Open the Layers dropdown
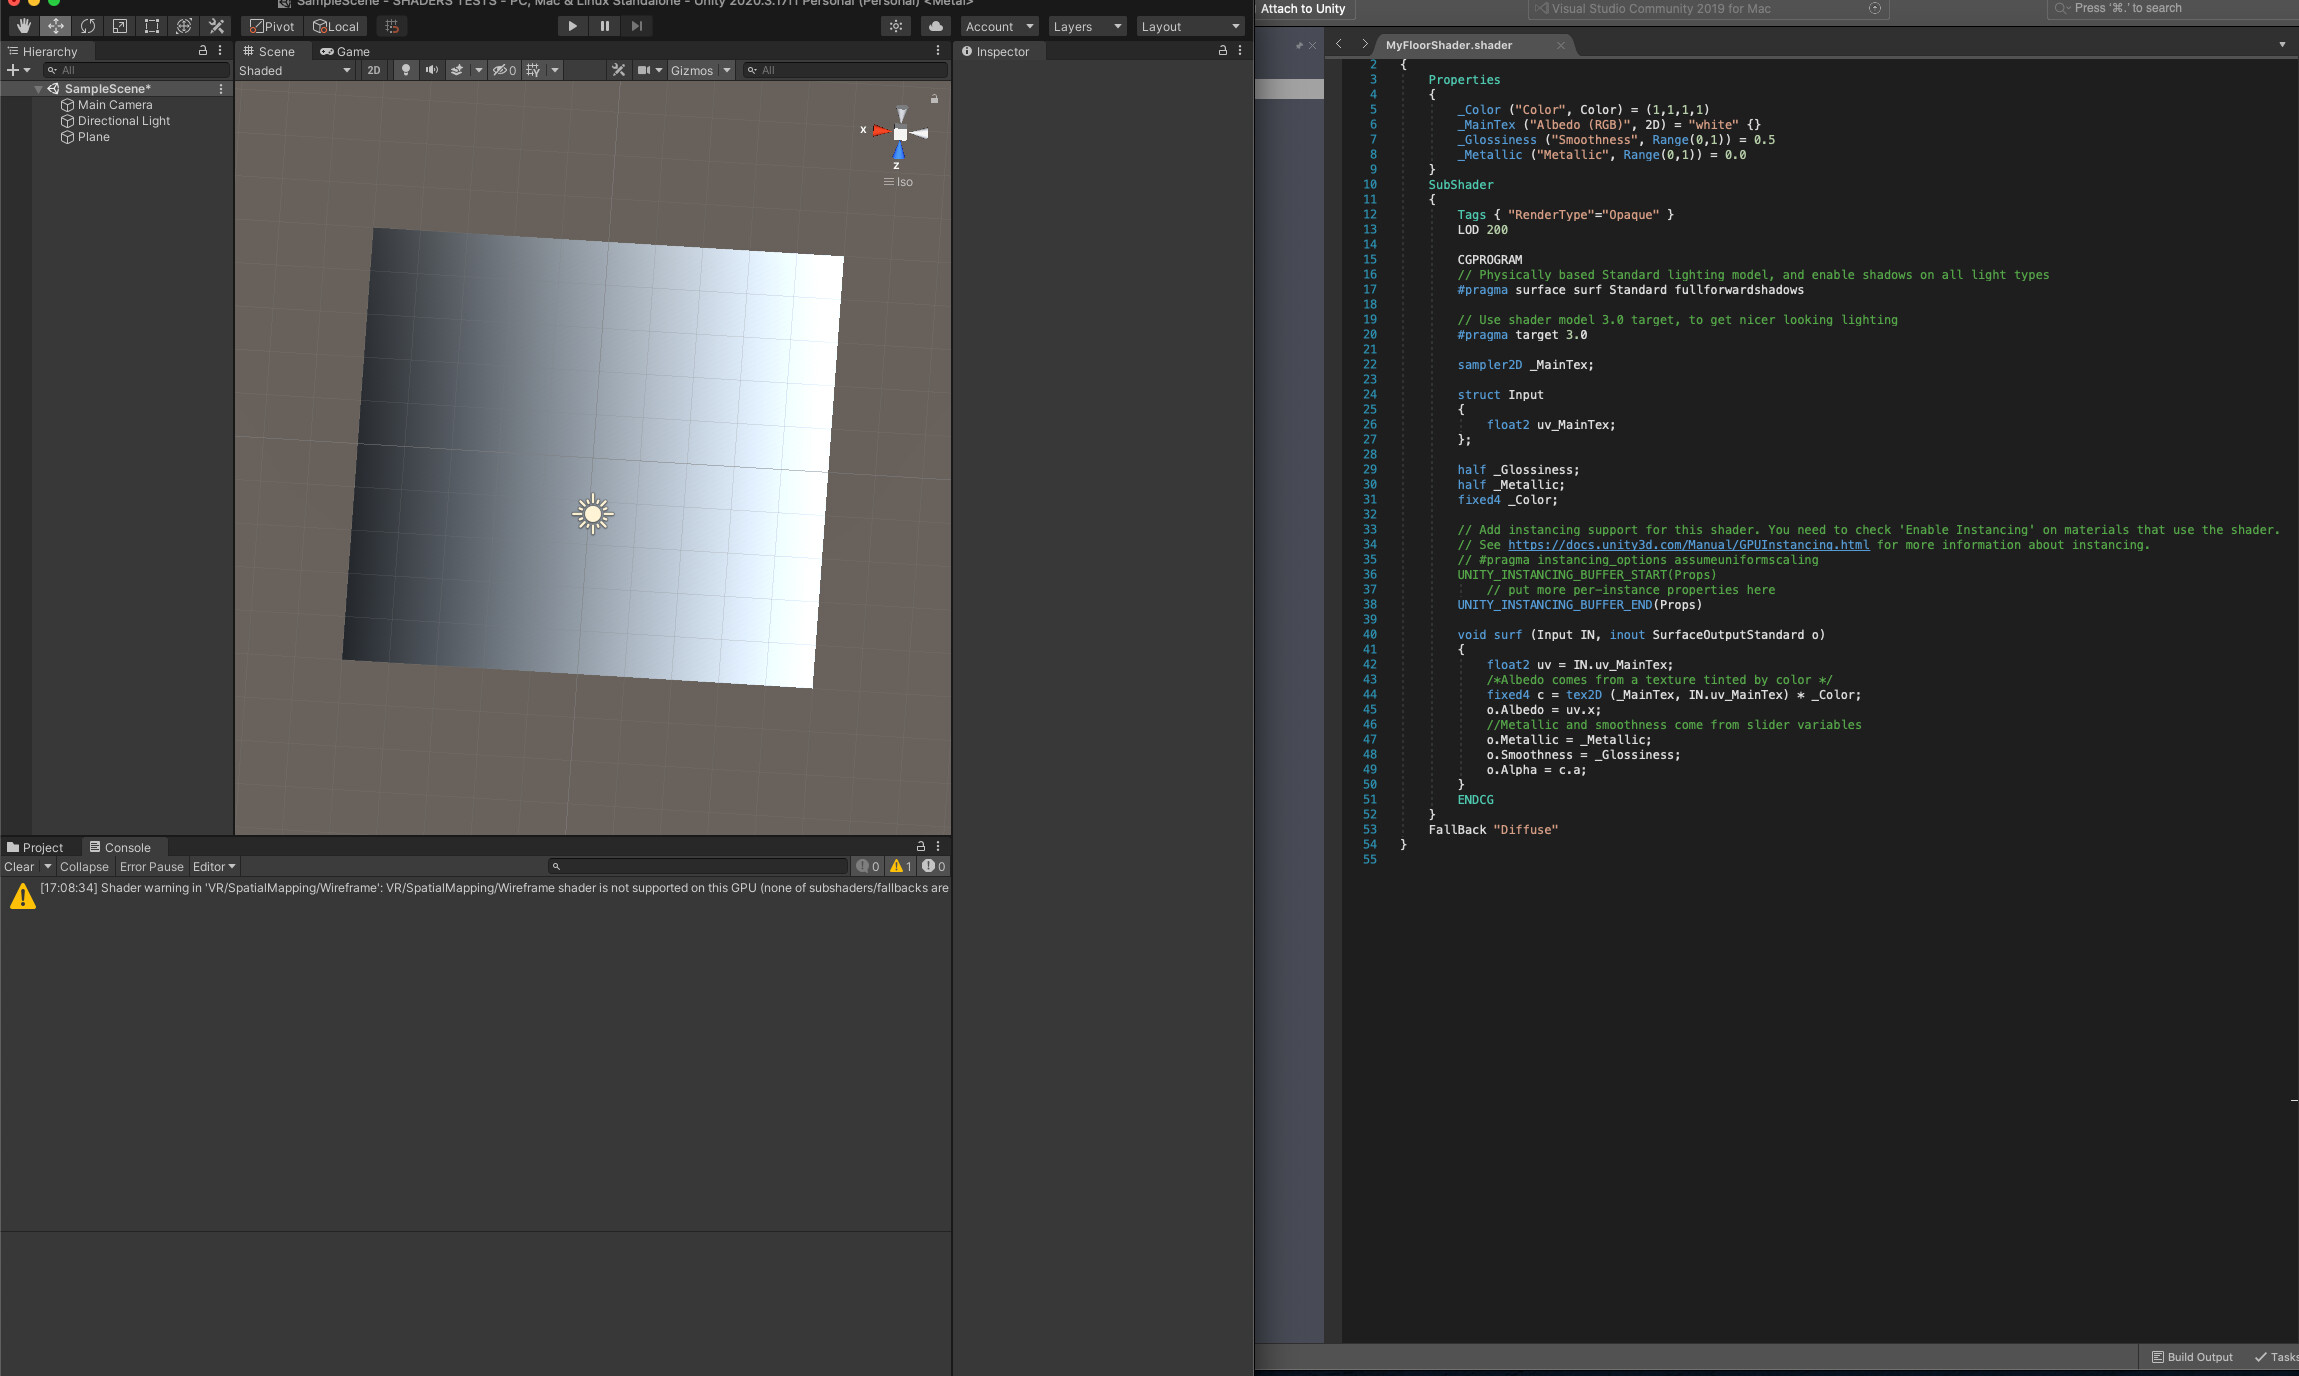This screenshot has height=1376, width=2299. click(x=1087, y=26)
